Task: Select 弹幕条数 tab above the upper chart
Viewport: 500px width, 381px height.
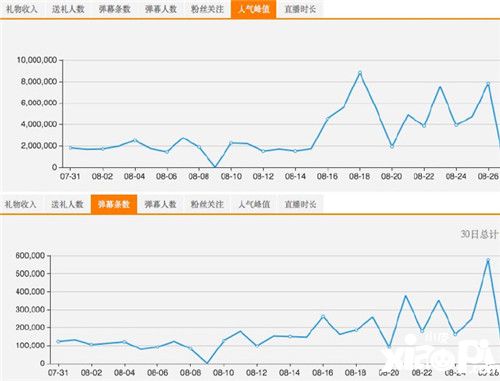Action: coord(114,9)
